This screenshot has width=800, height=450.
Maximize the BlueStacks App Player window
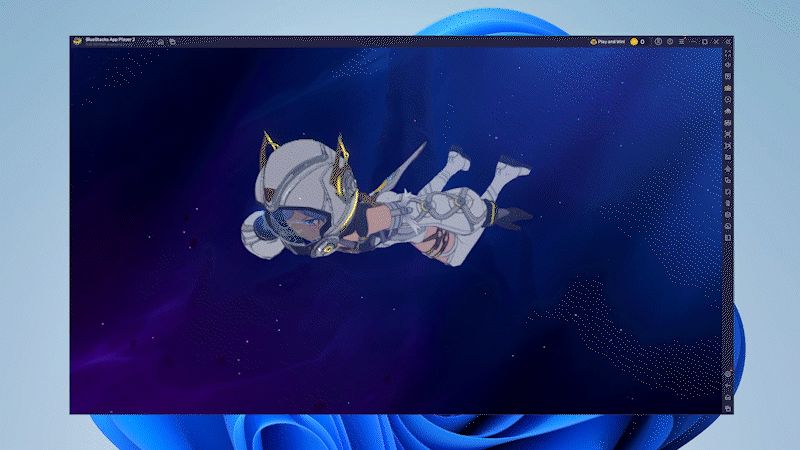(704, 42)
